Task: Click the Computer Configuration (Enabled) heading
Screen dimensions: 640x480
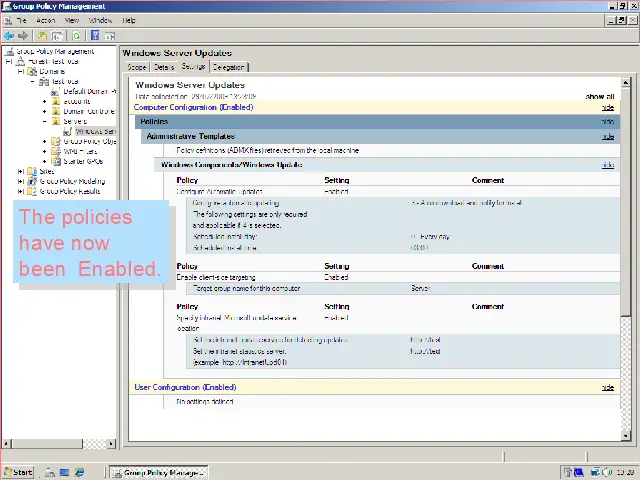Action: pyautogui.click(x=193, y=107)
